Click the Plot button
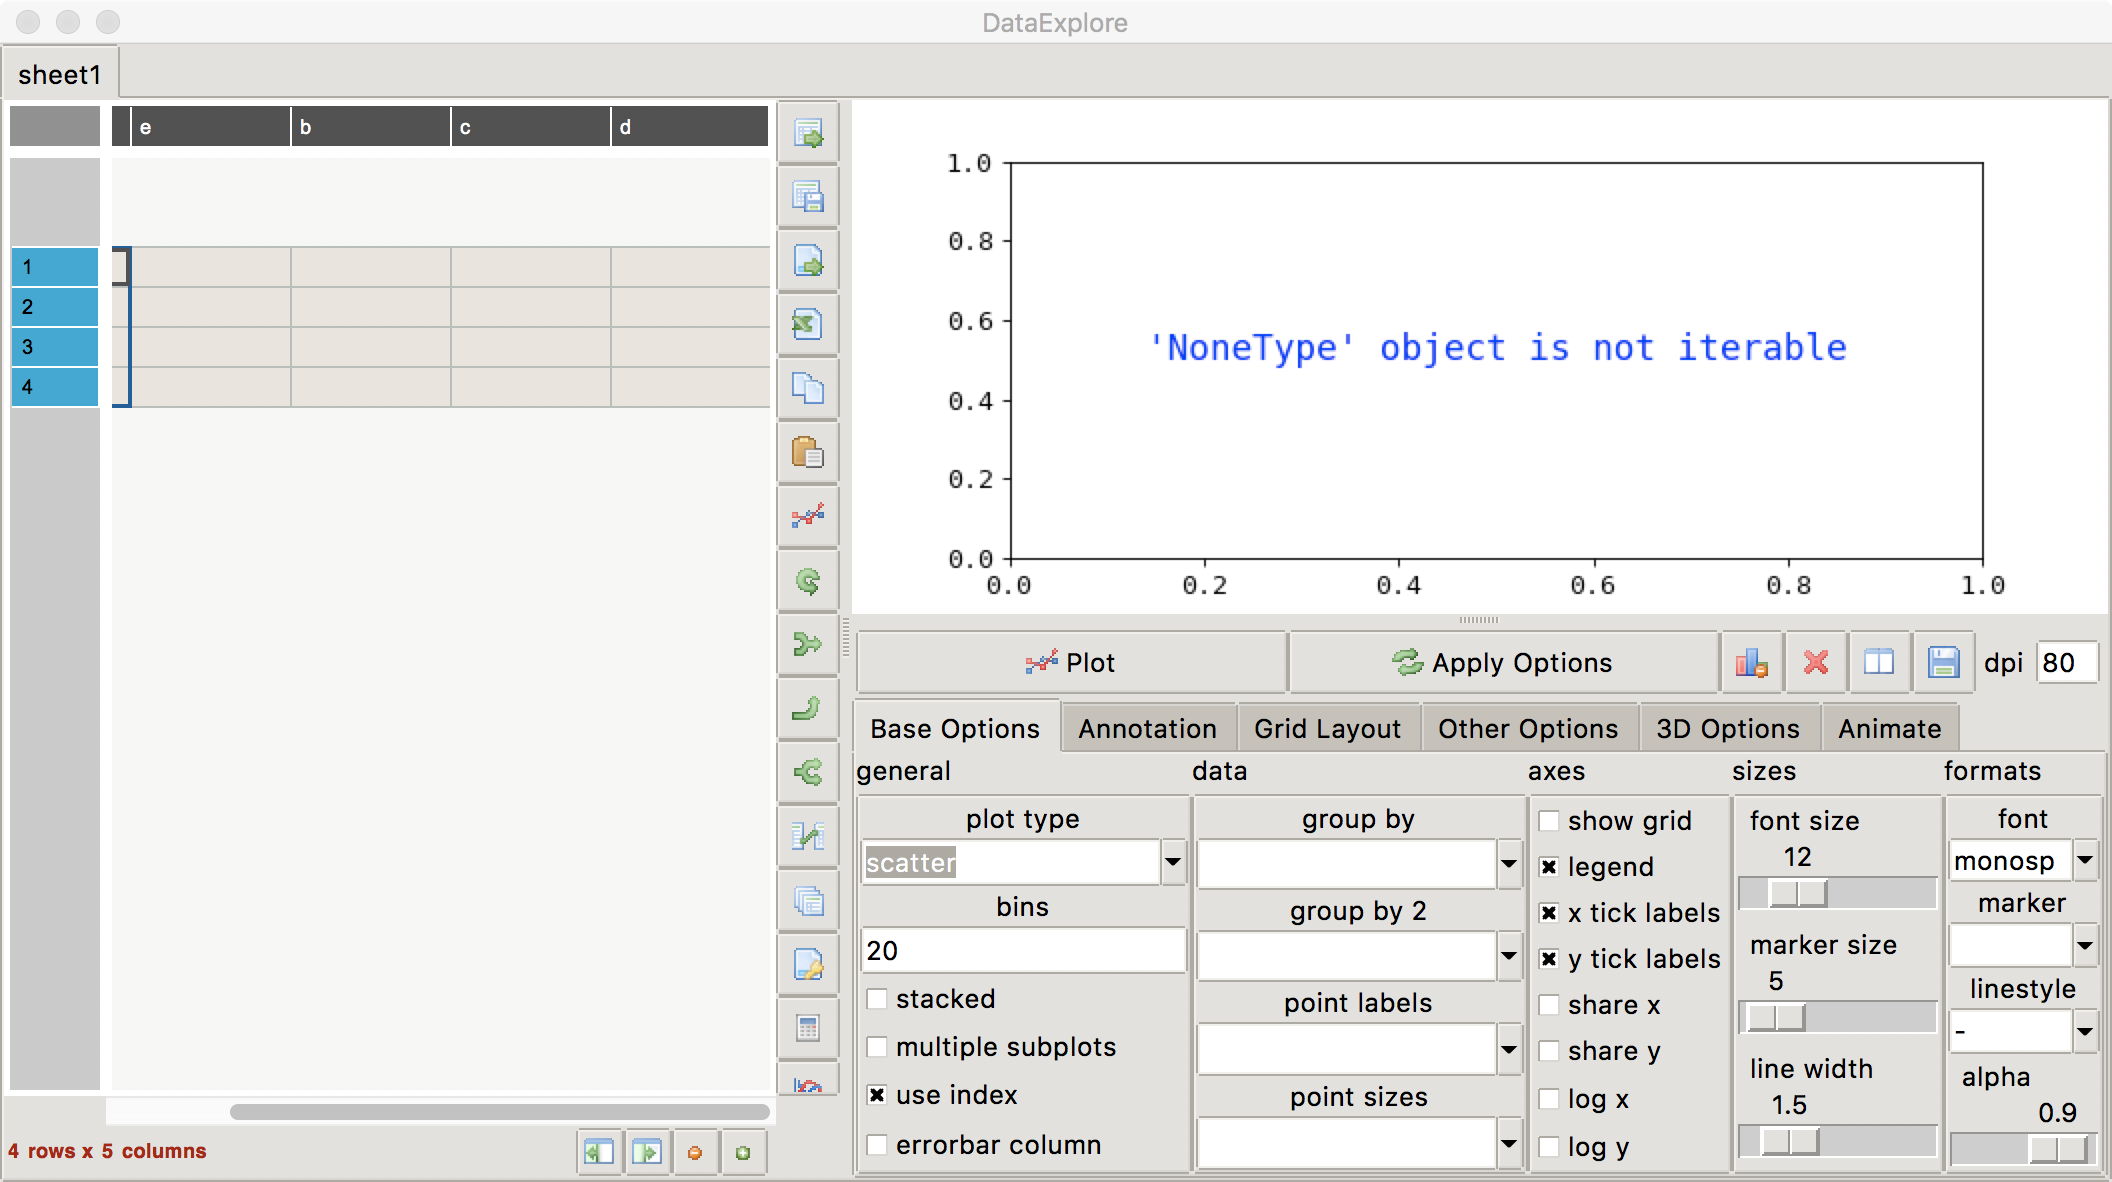 (1071, 662)
